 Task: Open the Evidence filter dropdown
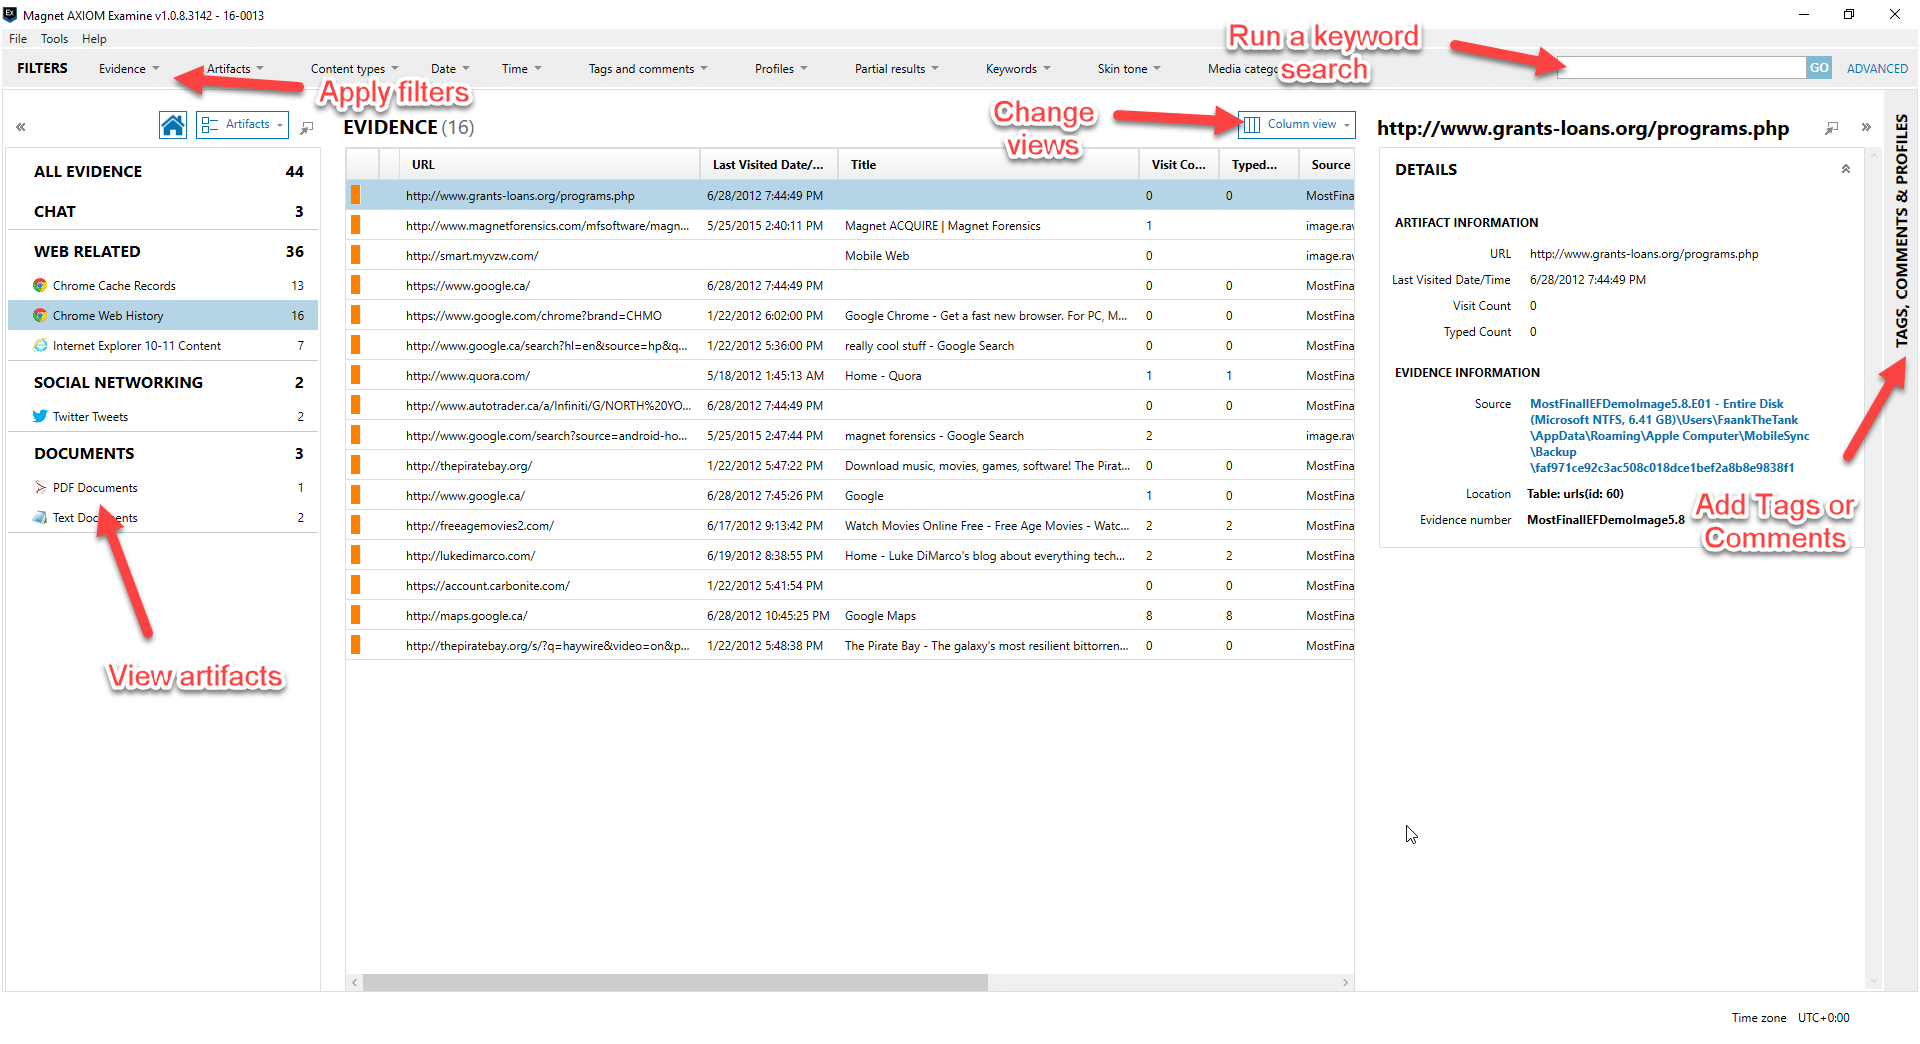pyautogui.click(x=129, y=69)
